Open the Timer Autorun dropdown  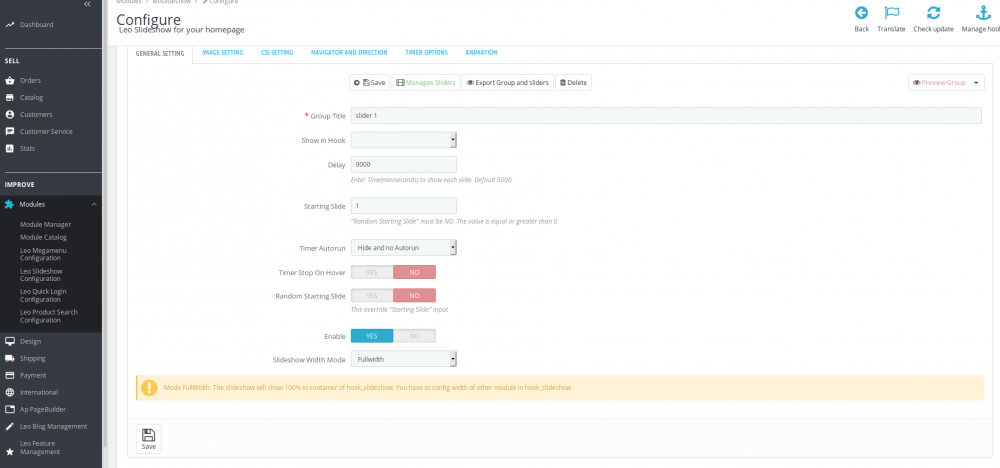404,247
